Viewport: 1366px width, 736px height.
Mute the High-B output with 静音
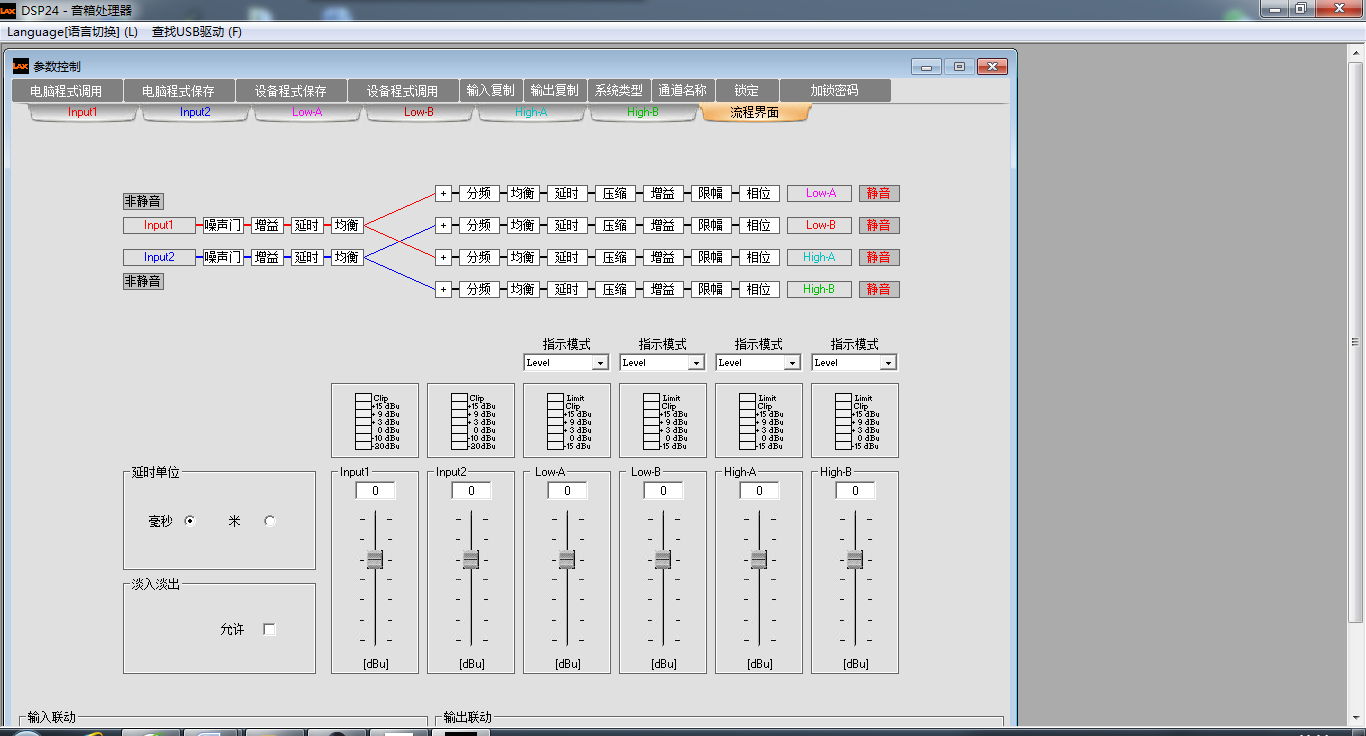coord(879,289)
